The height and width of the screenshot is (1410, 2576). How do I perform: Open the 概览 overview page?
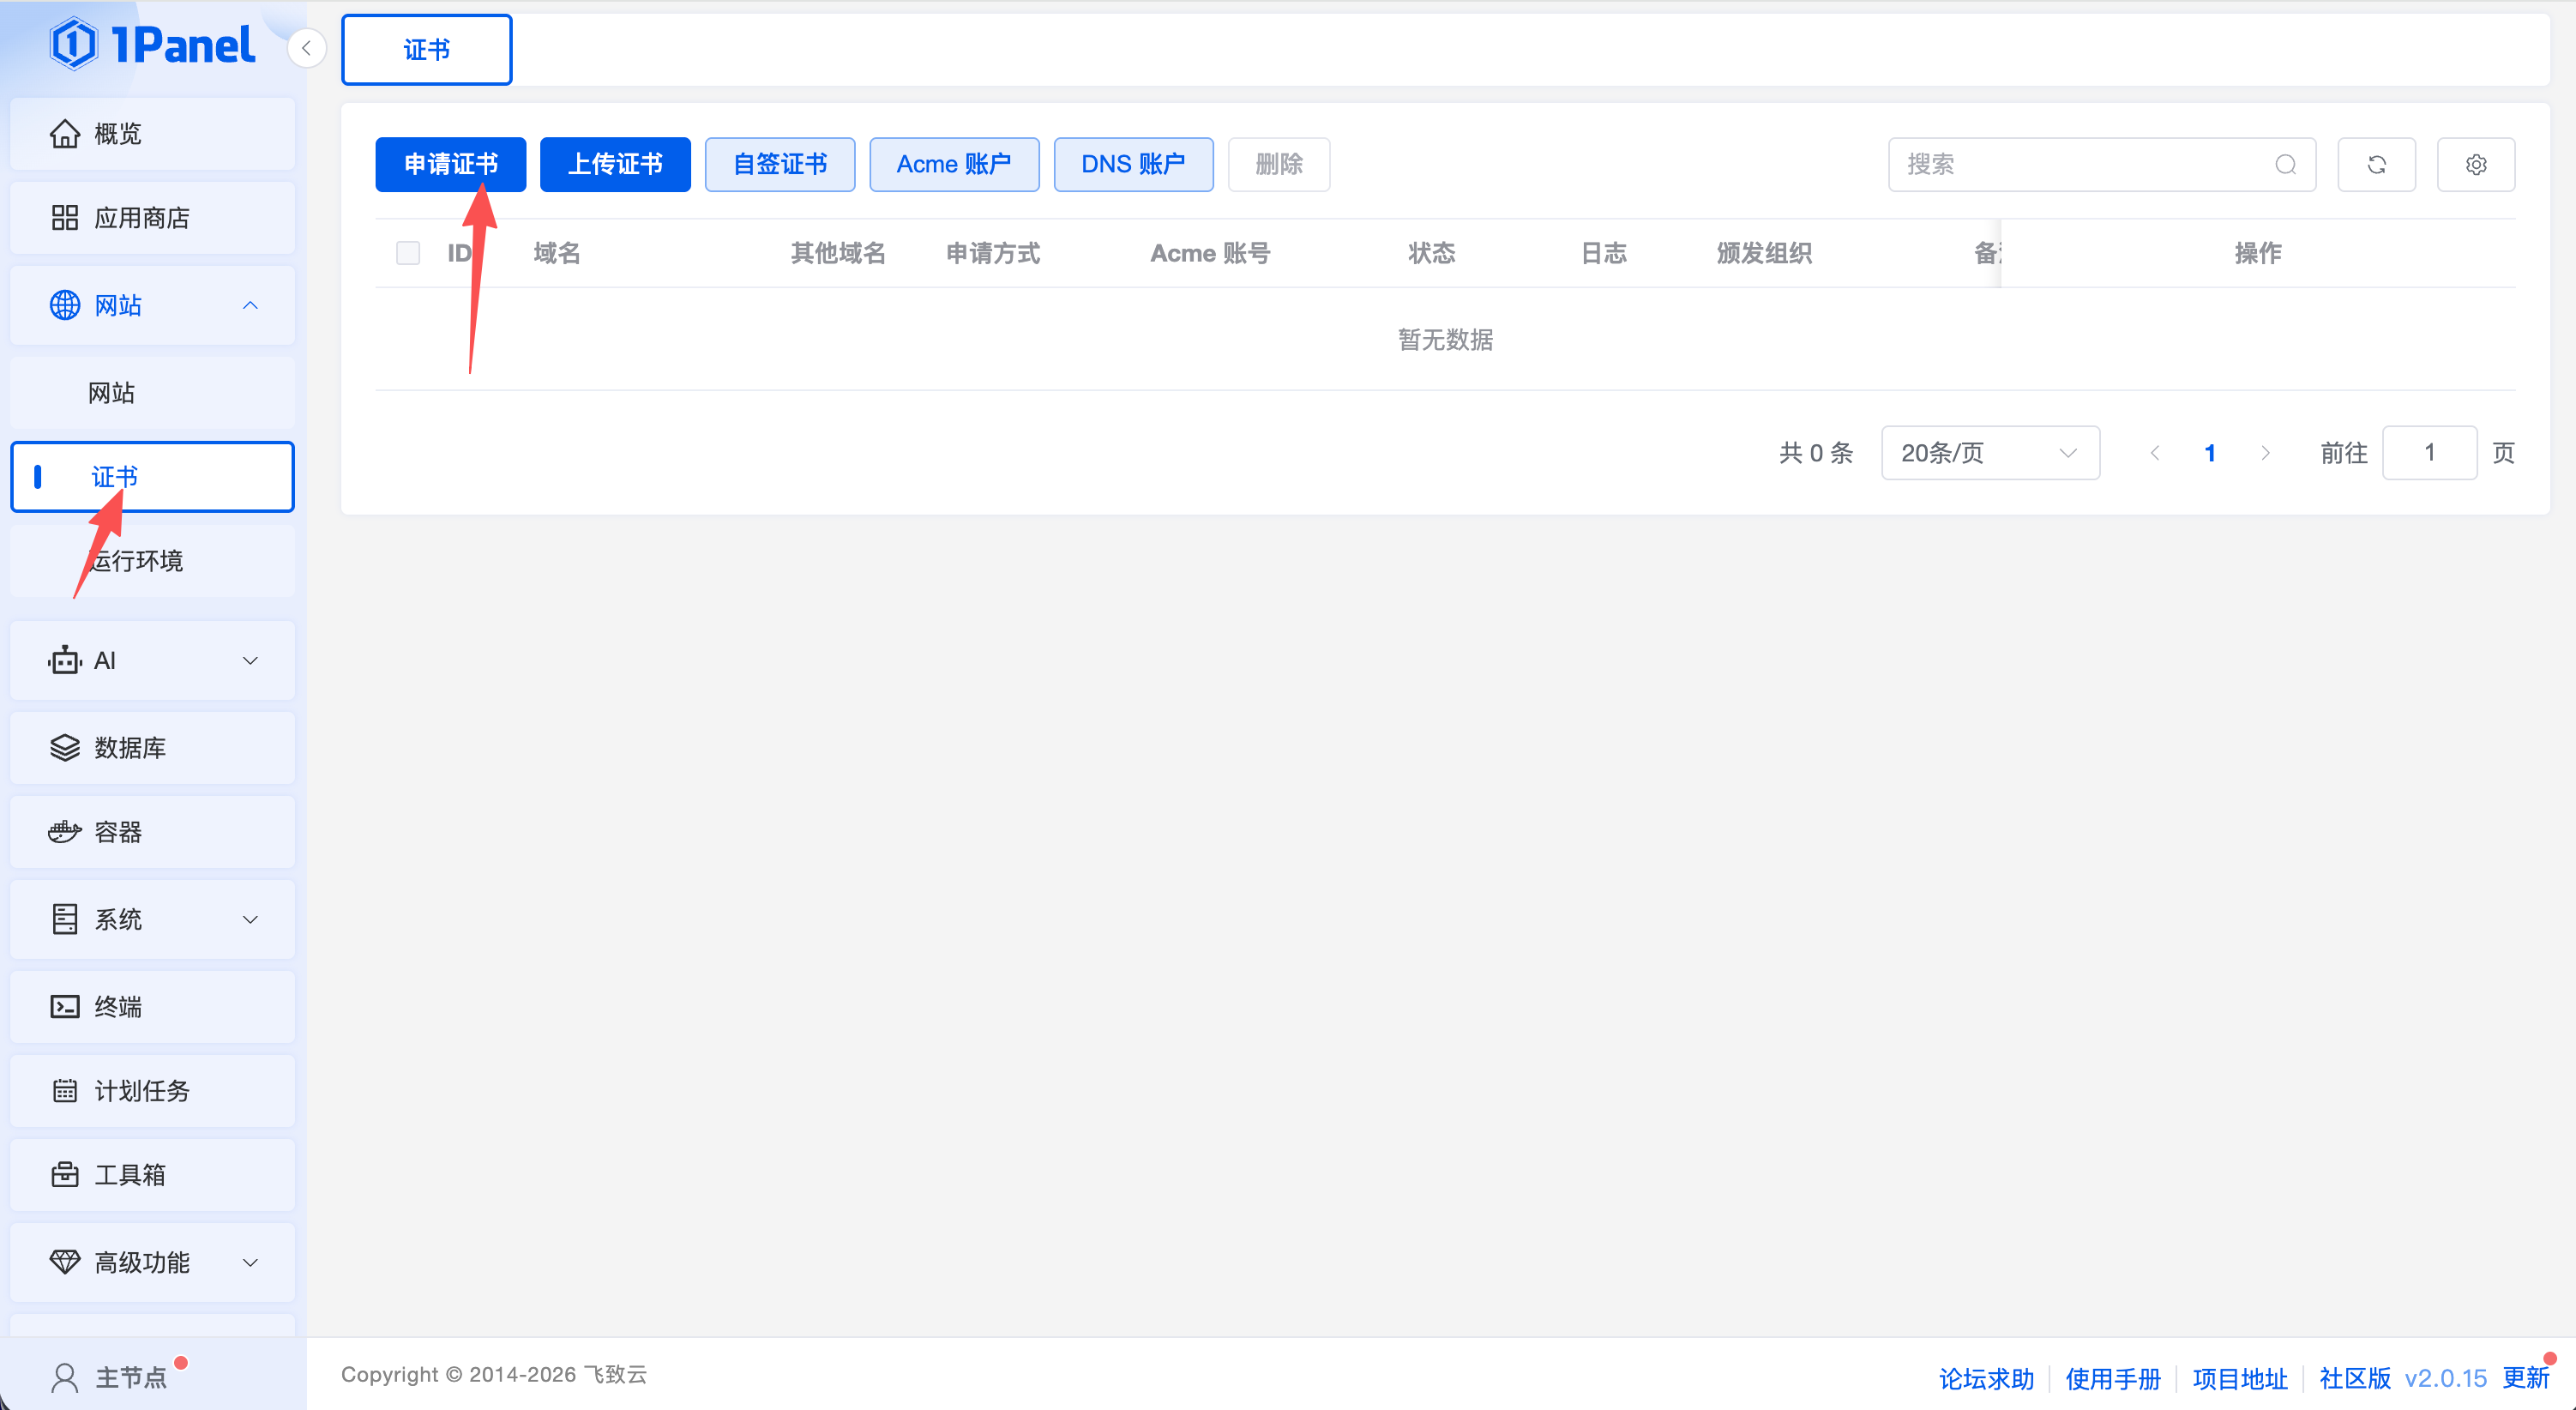[x=152, y=133]
